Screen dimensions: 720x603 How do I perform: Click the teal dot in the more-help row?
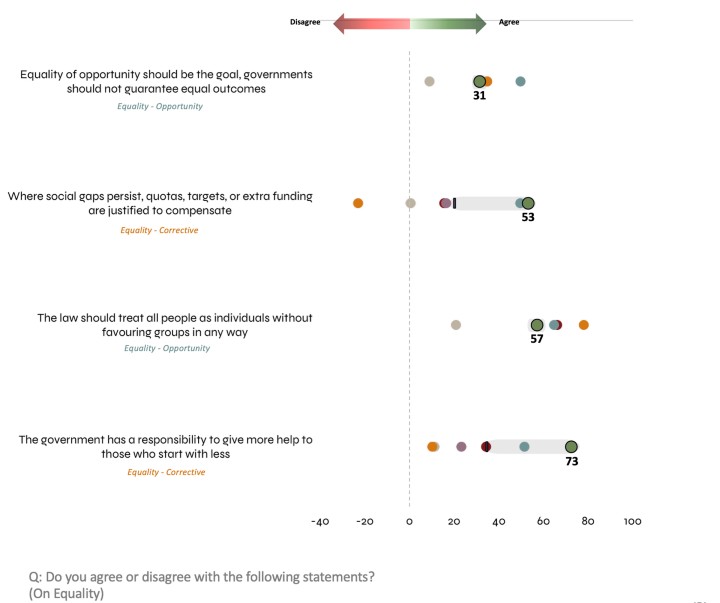click(524, 447)
